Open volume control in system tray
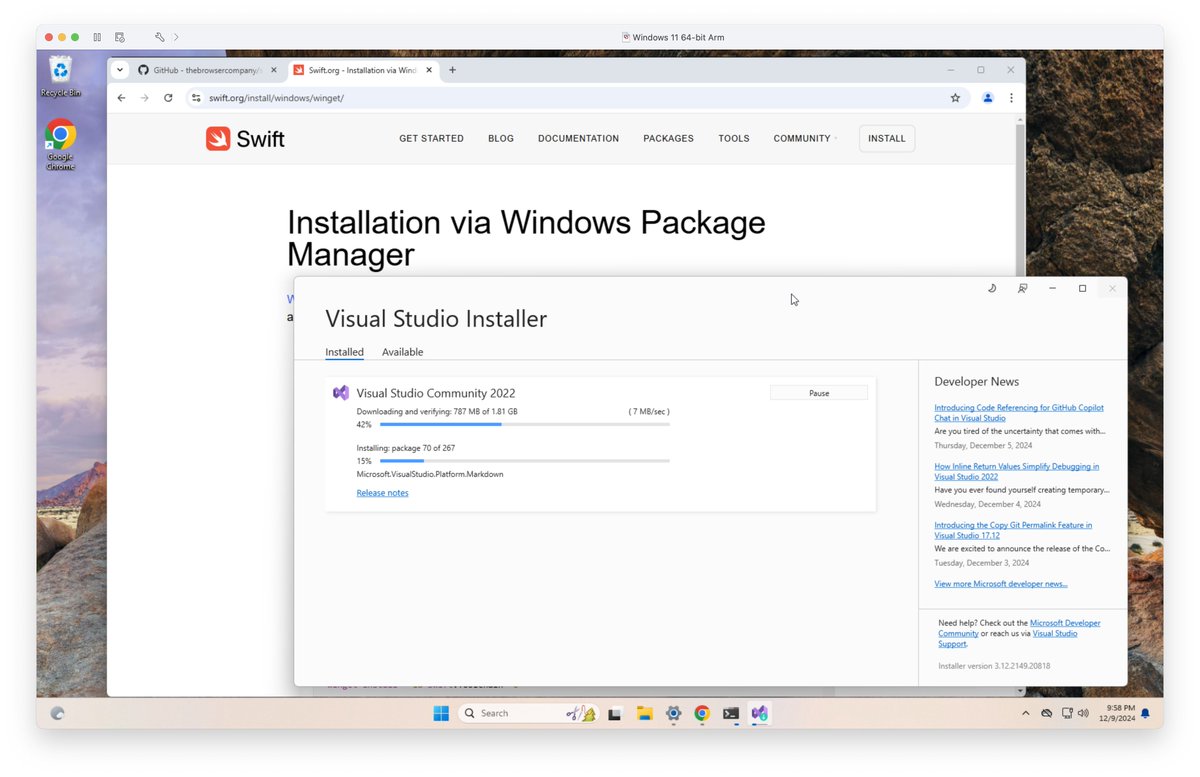The width and height of the screenshot is (1200, 777). 1084,713
